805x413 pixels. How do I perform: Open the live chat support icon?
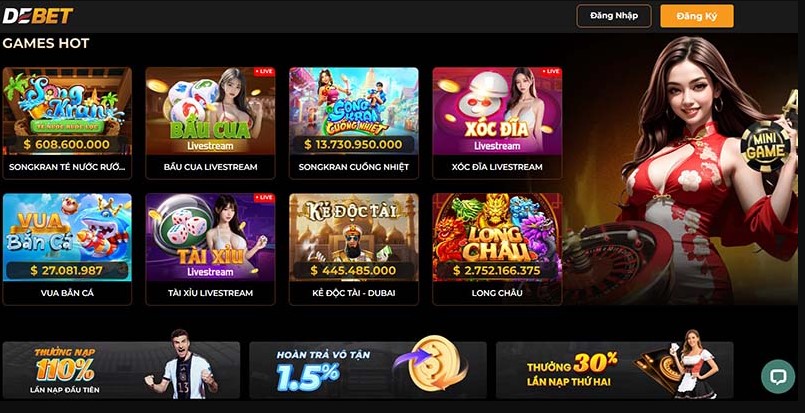pos(778,377)
